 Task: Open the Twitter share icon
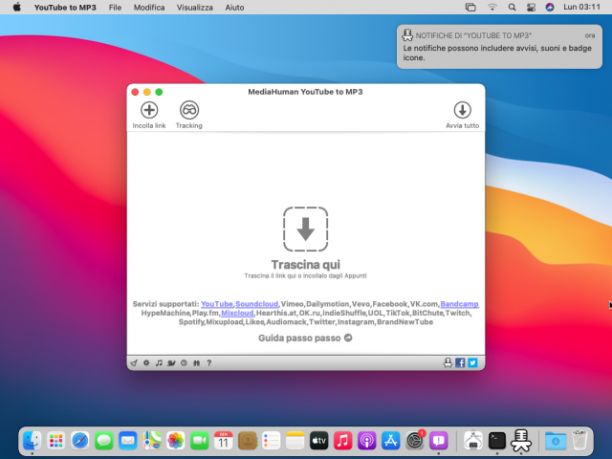point(473,363)
